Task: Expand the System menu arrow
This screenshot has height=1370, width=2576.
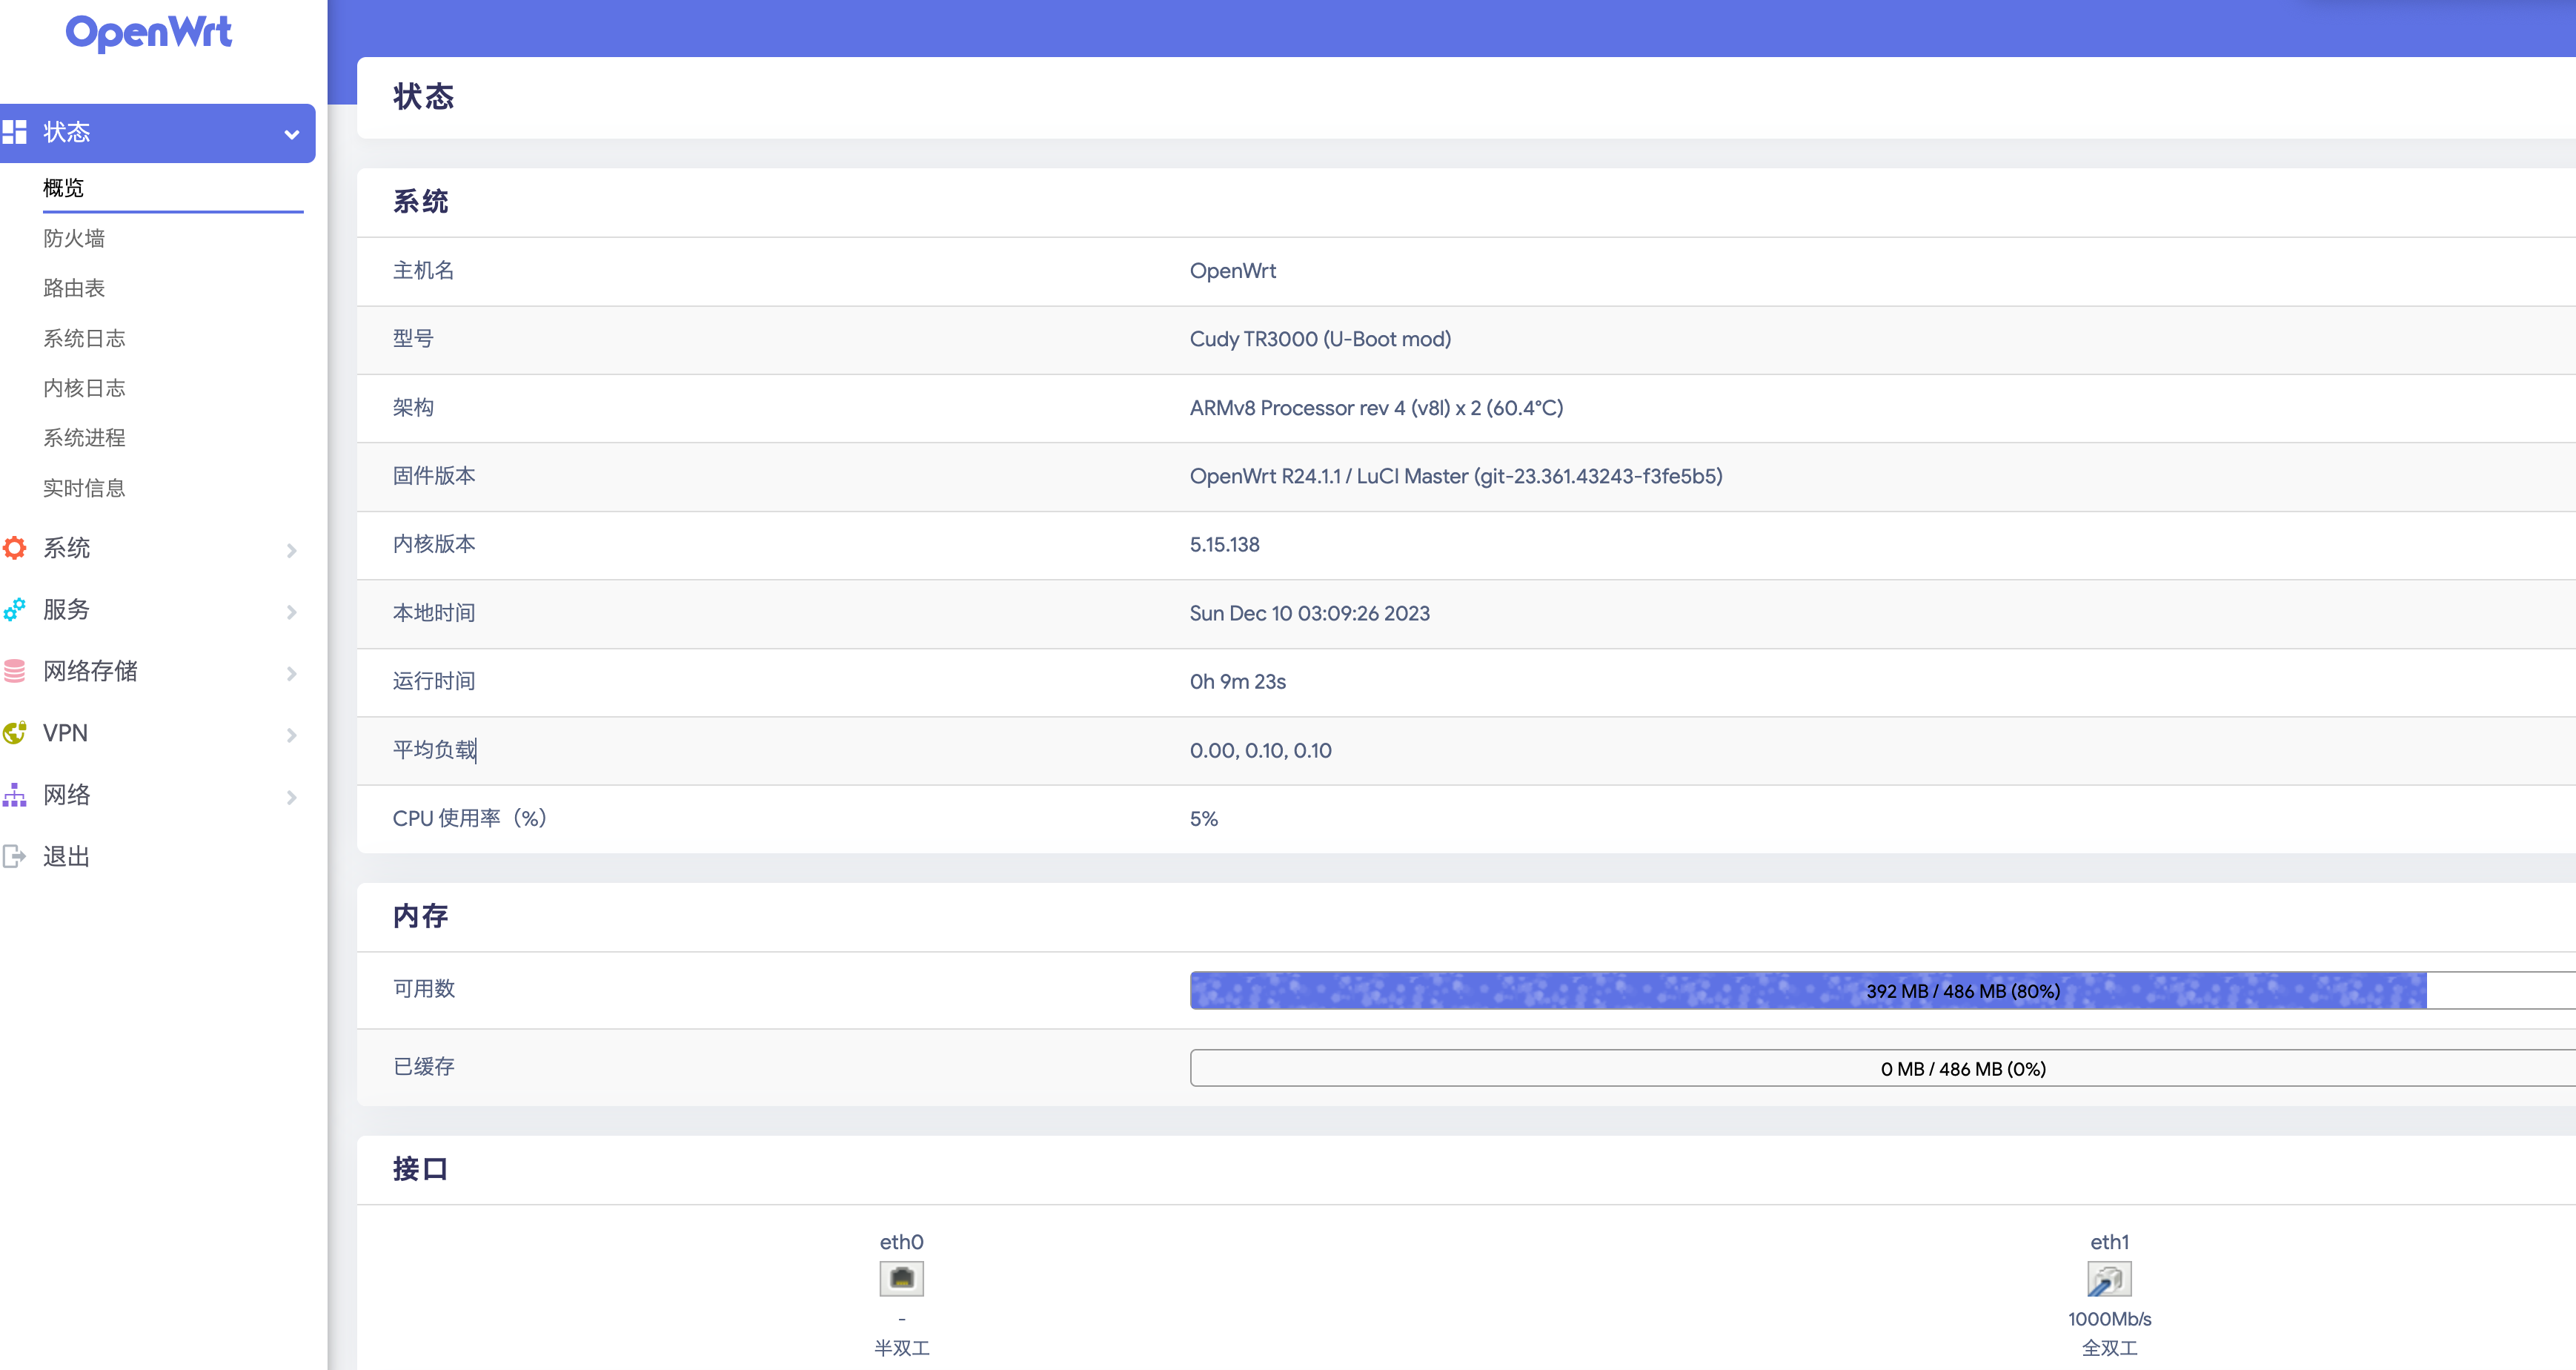Action: pos(291,550)
